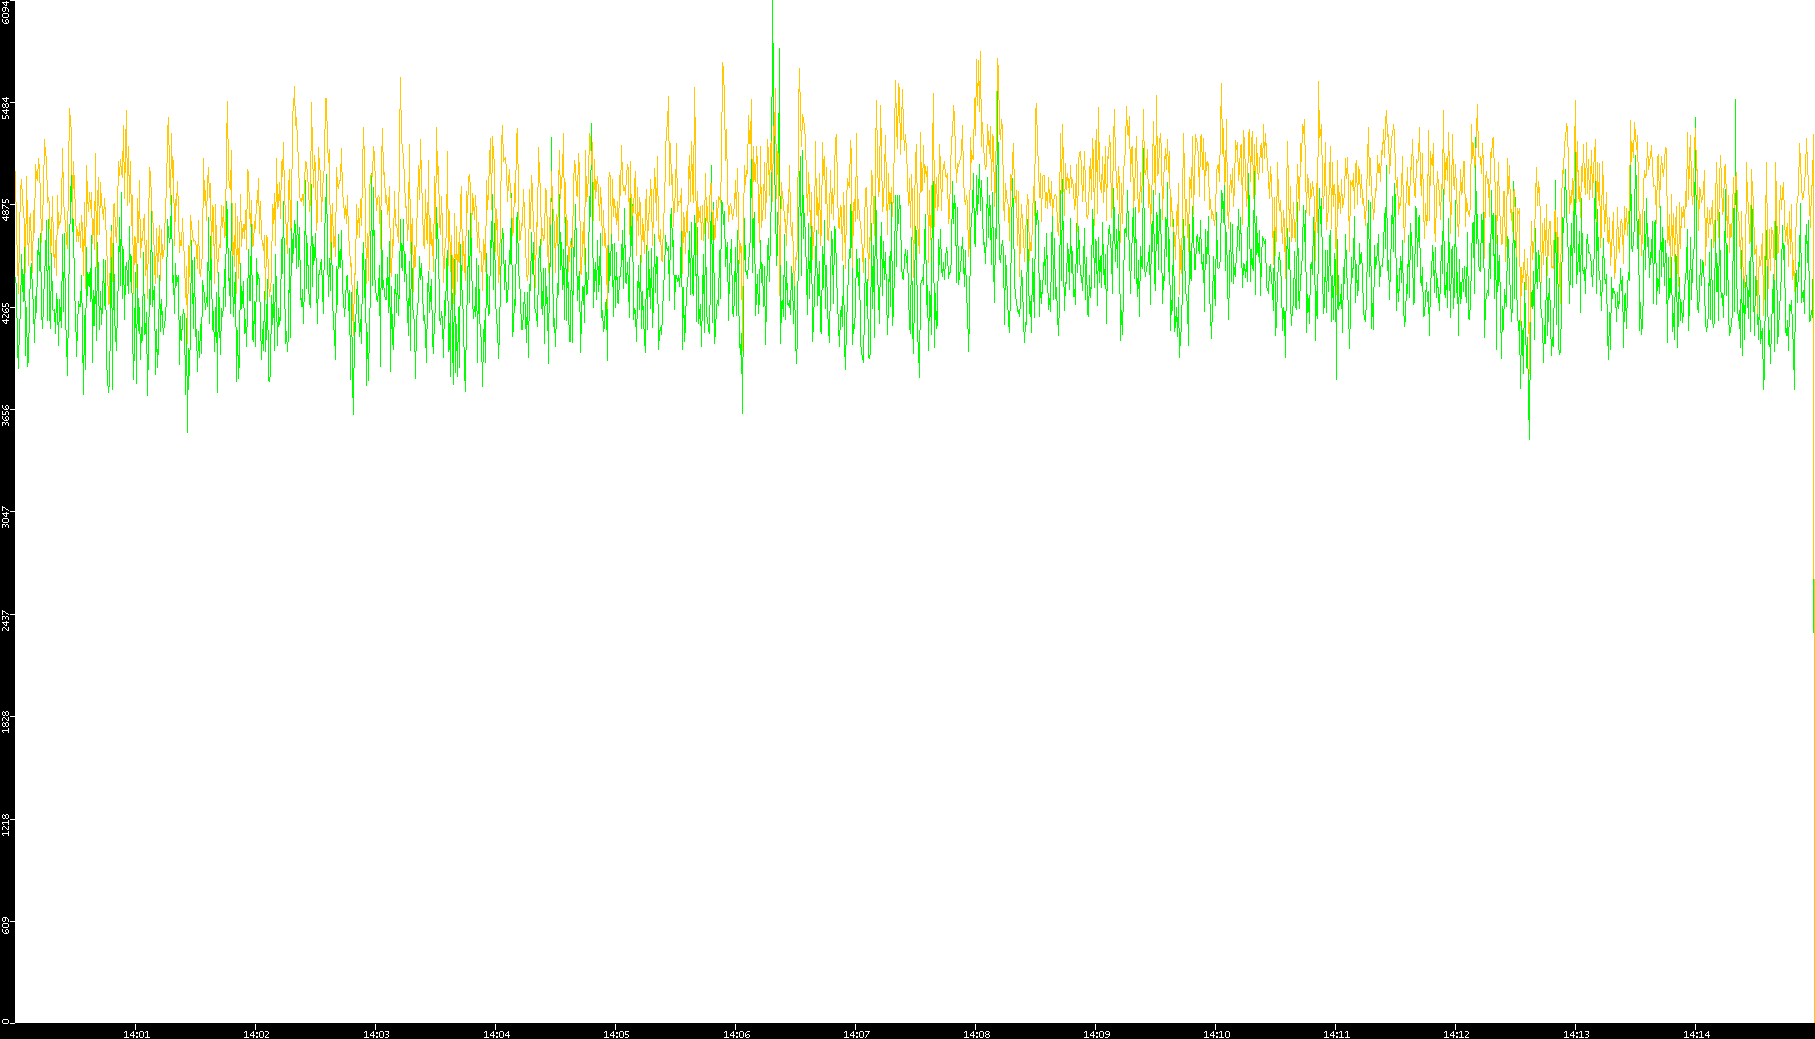The width and height of the screenshot is (1815, 1039).
Task: Select the 2437 vertical axis label
Action: click(x=7, y=620)
